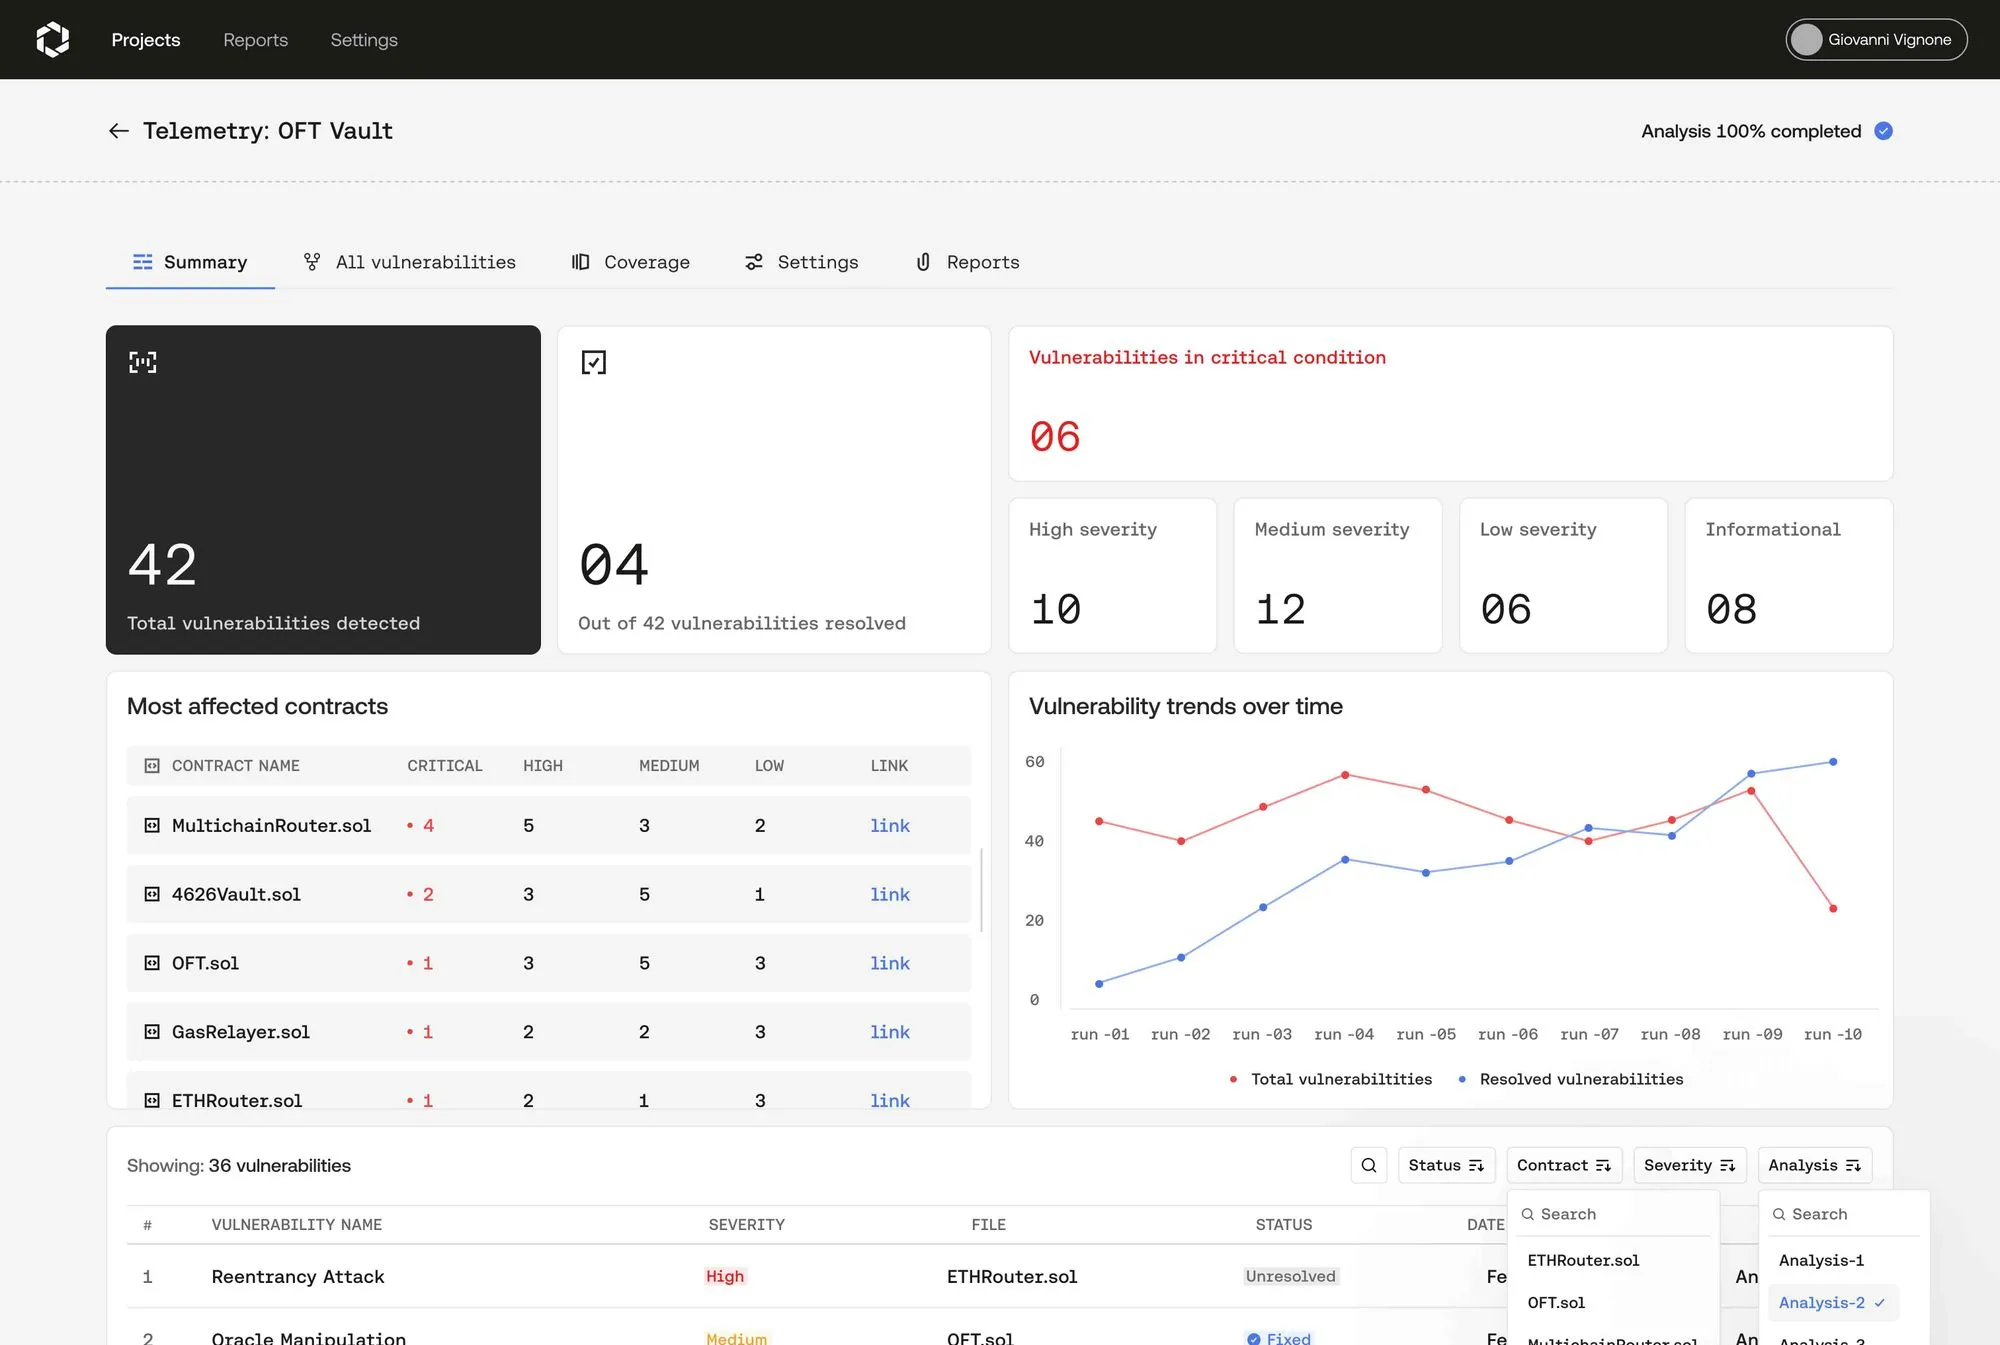Click the app logo in the top bar
The height and width of the screenshot is (1345, 2000).
52,39
